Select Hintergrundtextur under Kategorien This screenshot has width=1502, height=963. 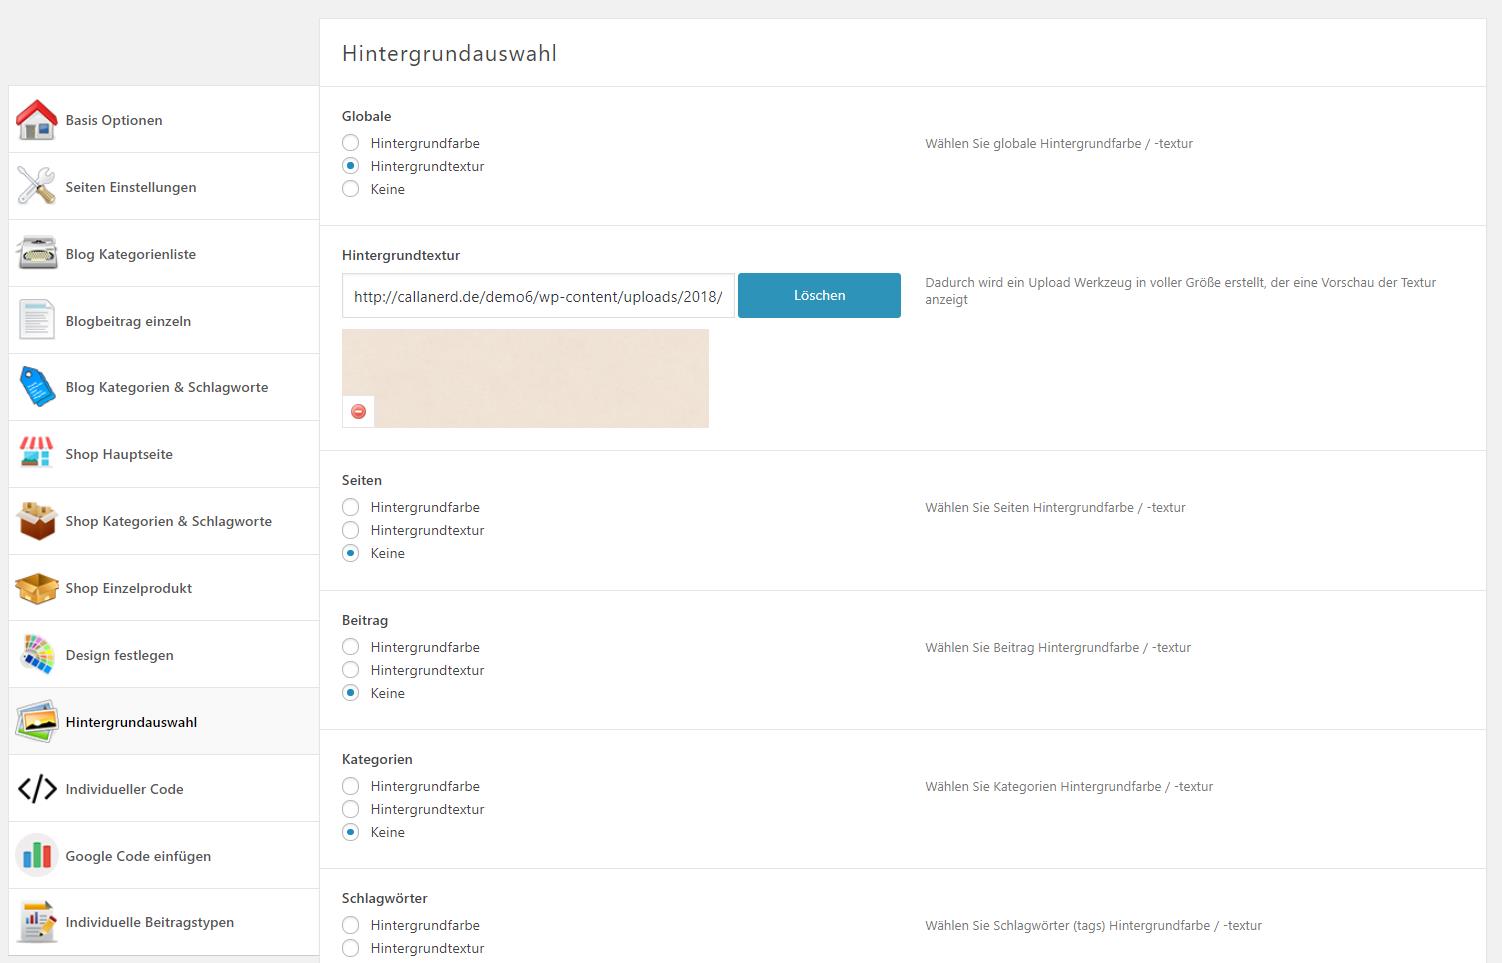[351, 809]
